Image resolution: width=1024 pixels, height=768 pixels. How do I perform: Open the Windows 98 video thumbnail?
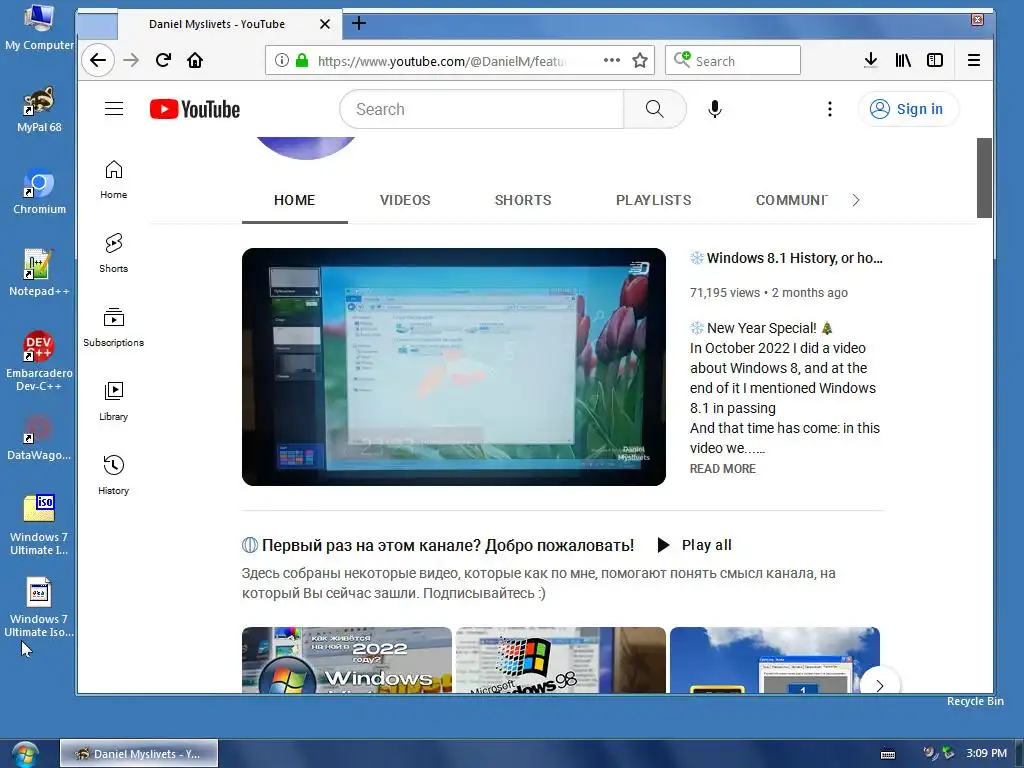(561, 660)
